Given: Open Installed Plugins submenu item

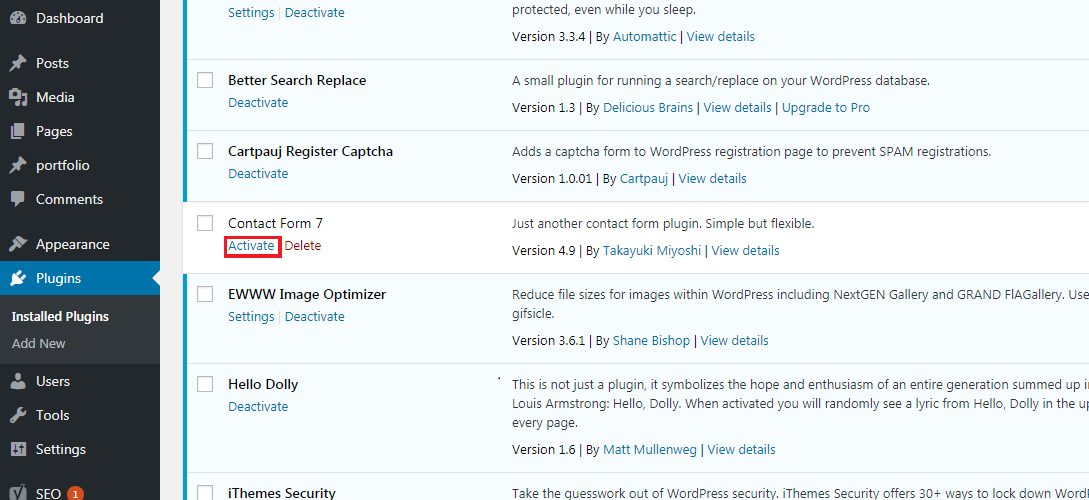Looking at the screenshot, I should click(x=60, y=317).
